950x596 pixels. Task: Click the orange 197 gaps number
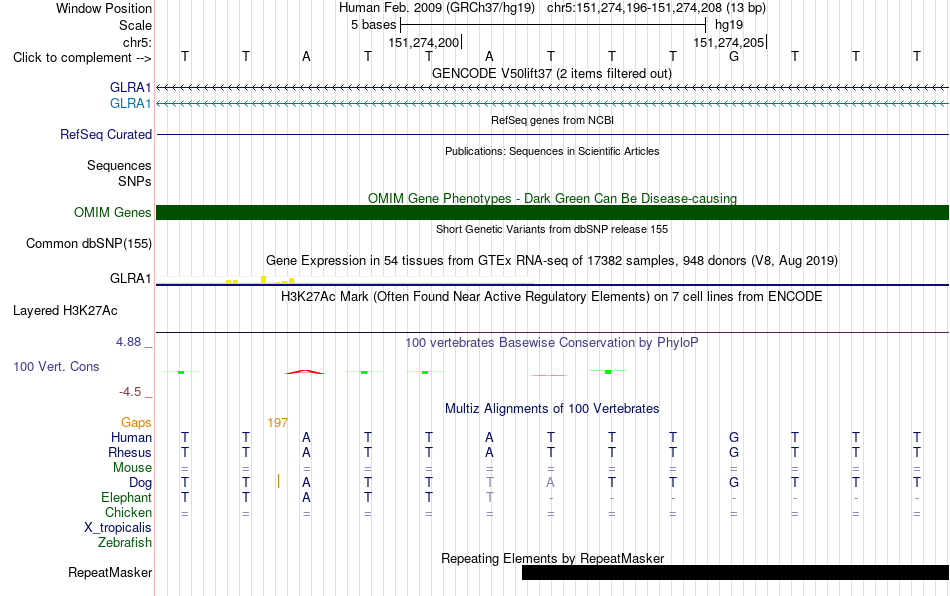pyautogui.click(x=277, y=423)
